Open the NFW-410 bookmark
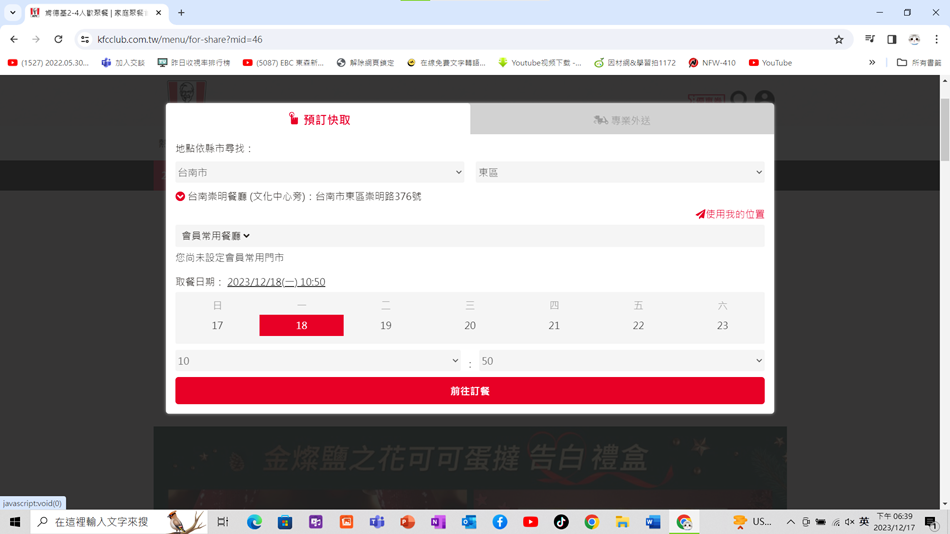 pyautogui.click(x=712, y=62)
